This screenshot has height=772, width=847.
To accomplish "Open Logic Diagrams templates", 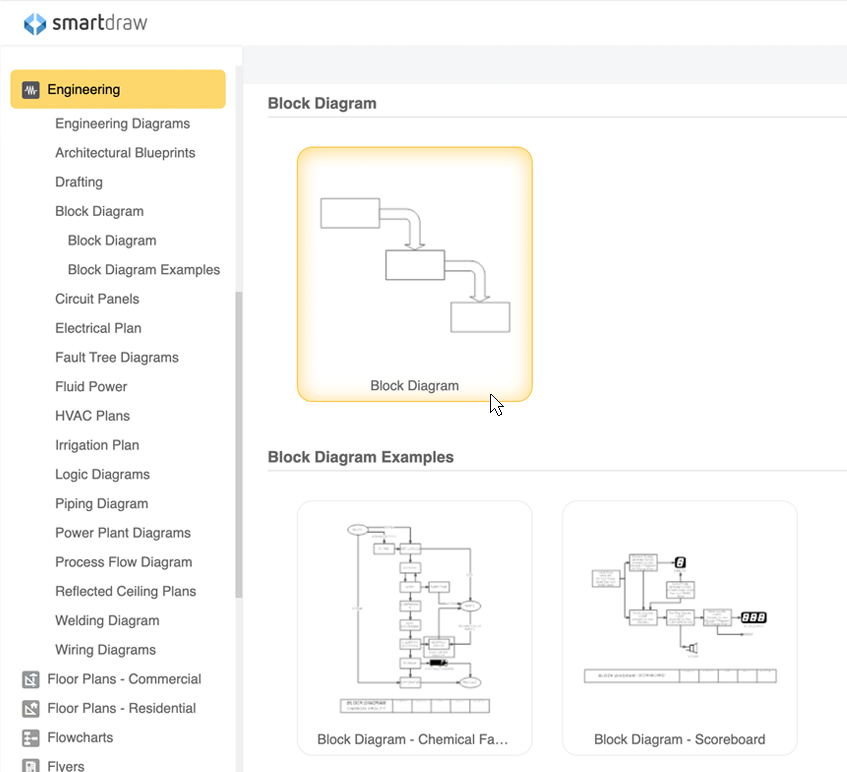I will (103, 474).
